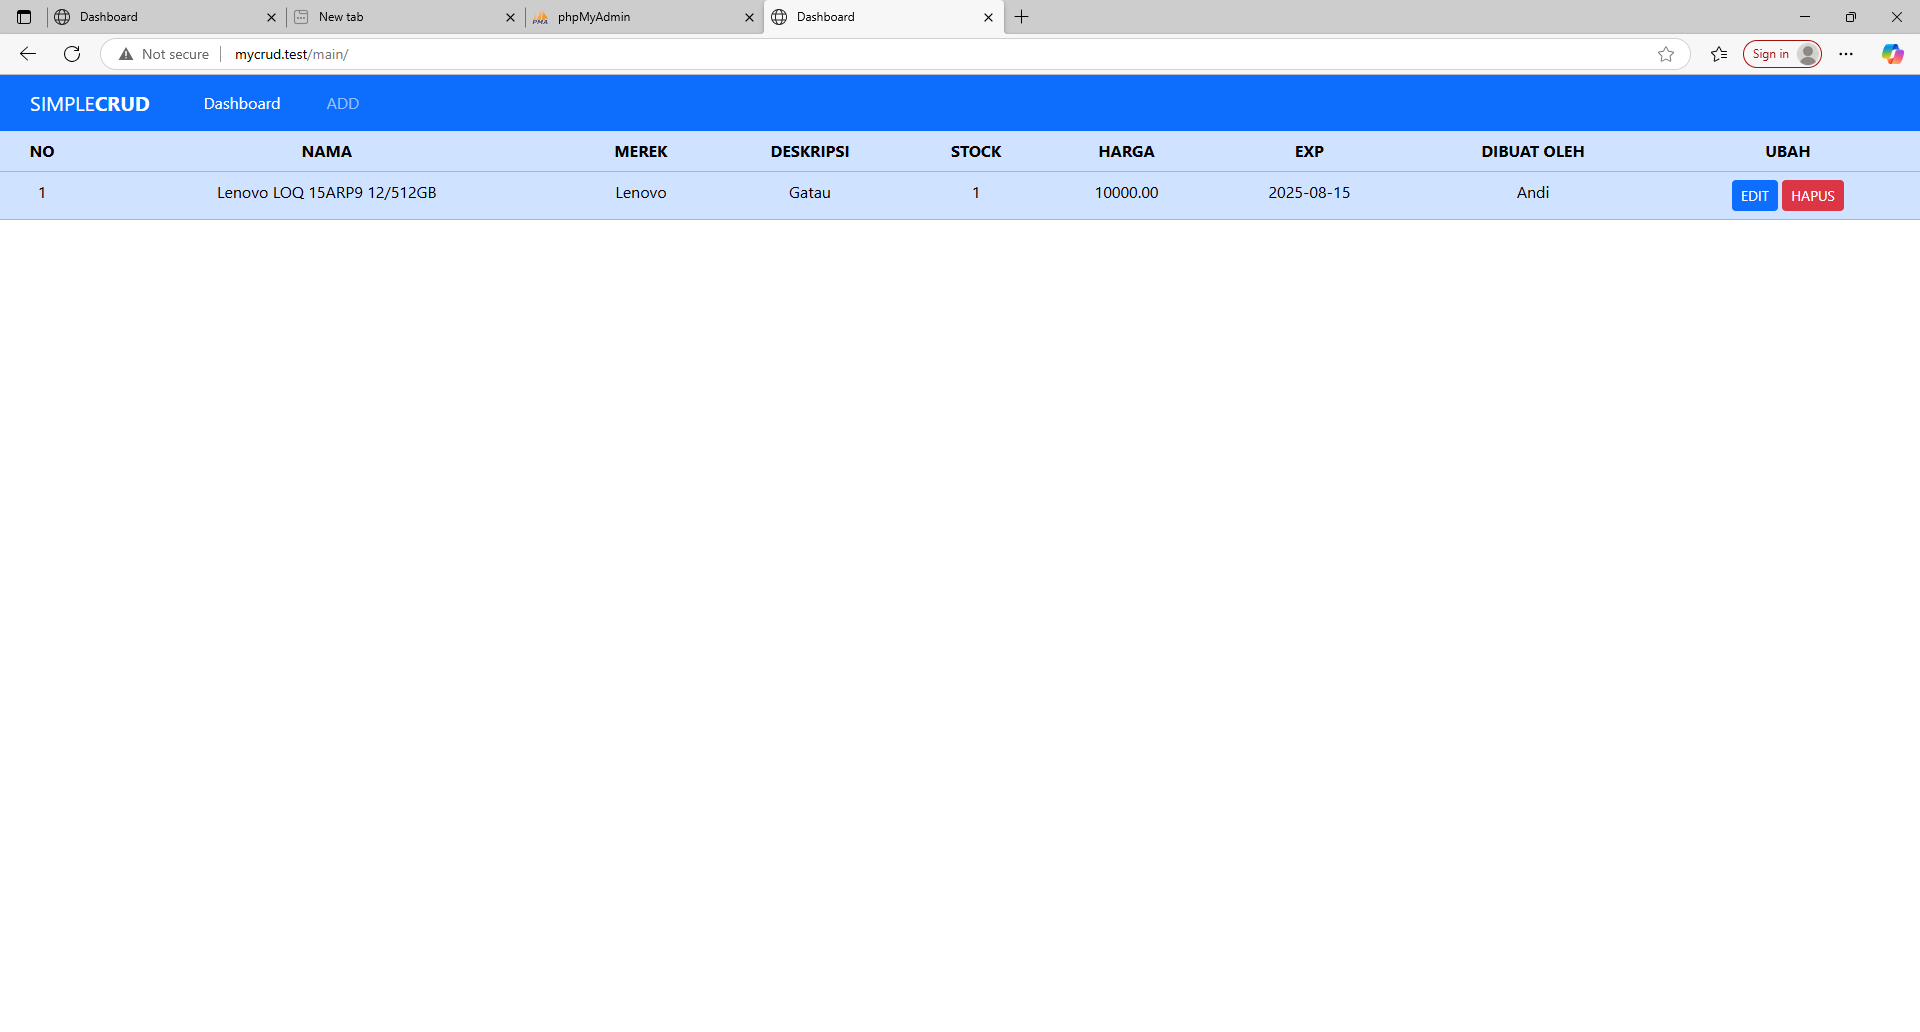Click the address bar URL mycrud.test/main/
Screen dimensions: 1920x1032
tap(291, 54)
